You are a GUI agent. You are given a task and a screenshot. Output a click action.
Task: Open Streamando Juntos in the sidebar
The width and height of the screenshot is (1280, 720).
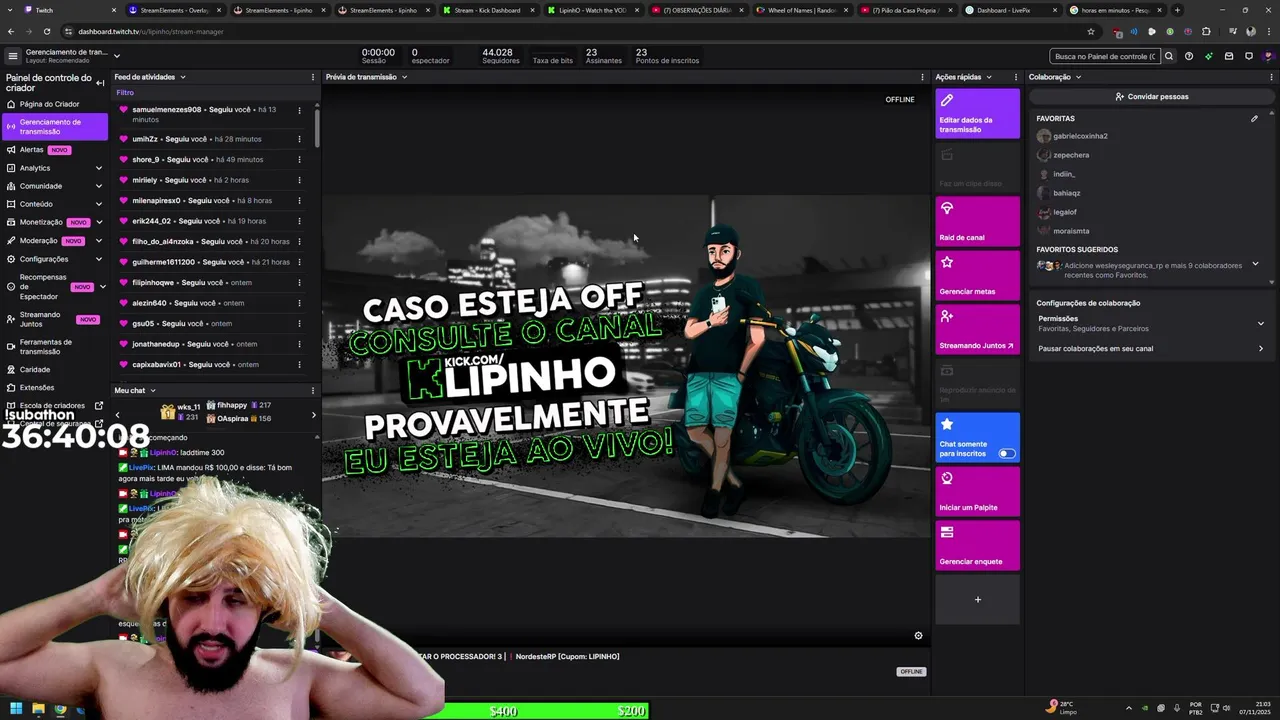click(55, 319)
